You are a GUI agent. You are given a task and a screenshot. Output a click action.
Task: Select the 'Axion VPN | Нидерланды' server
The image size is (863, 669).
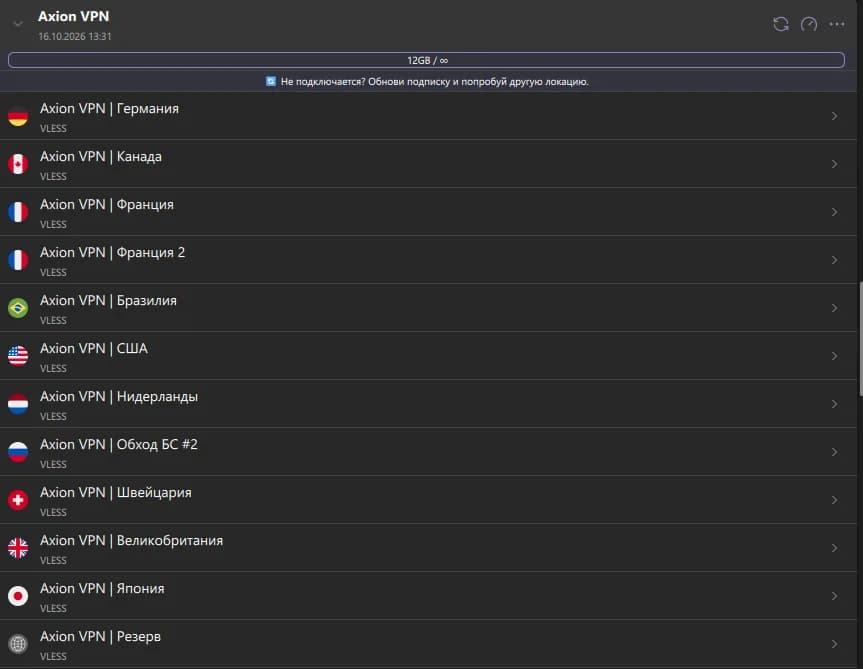pyautogui.click(x=428, y=404)
